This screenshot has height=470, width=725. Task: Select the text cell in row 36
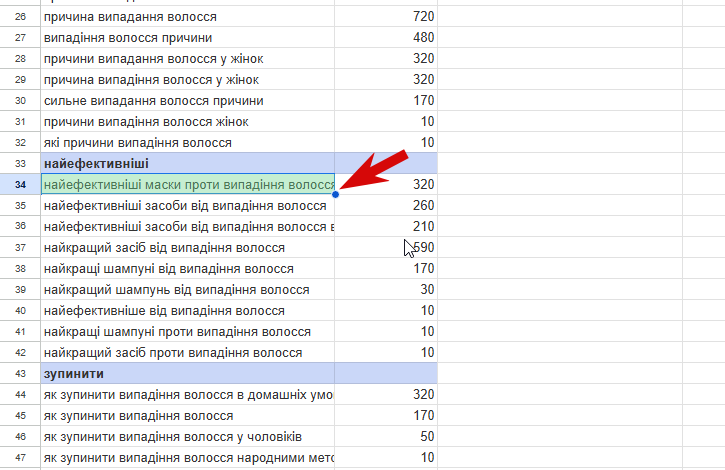[188, 226]
